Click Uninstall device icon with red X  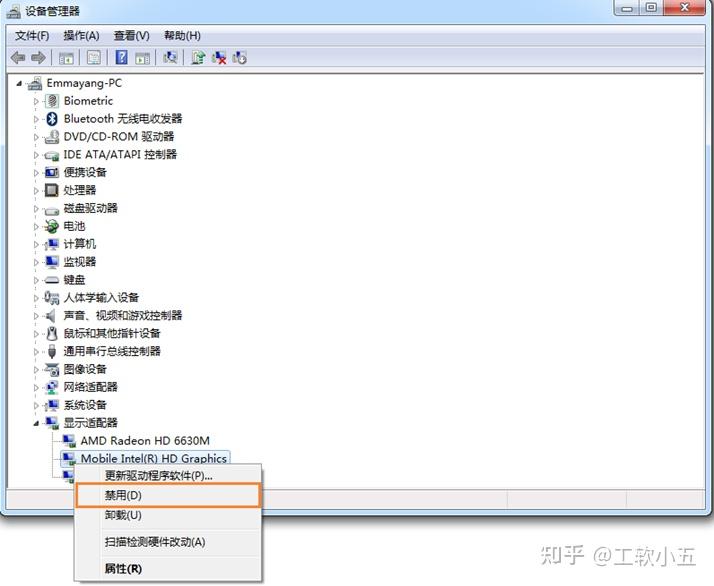(x=219, y=58)
